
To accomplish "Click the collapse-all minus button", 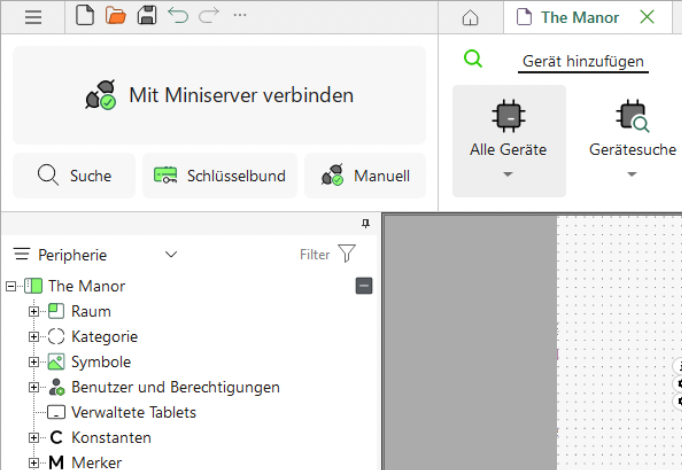I will click(364, 286).
